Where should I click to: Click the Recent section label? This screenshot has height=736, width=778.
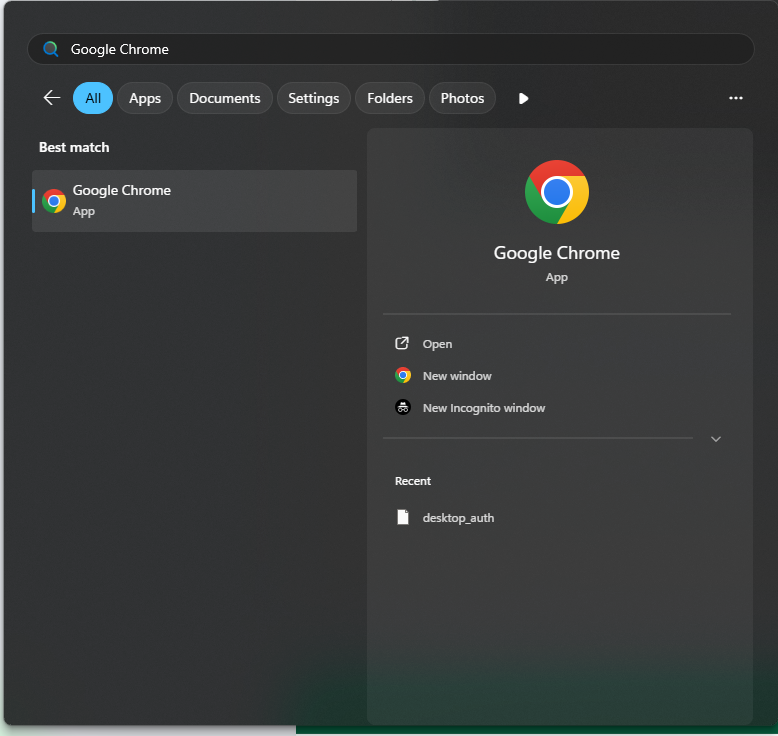[x=413, y=481]
